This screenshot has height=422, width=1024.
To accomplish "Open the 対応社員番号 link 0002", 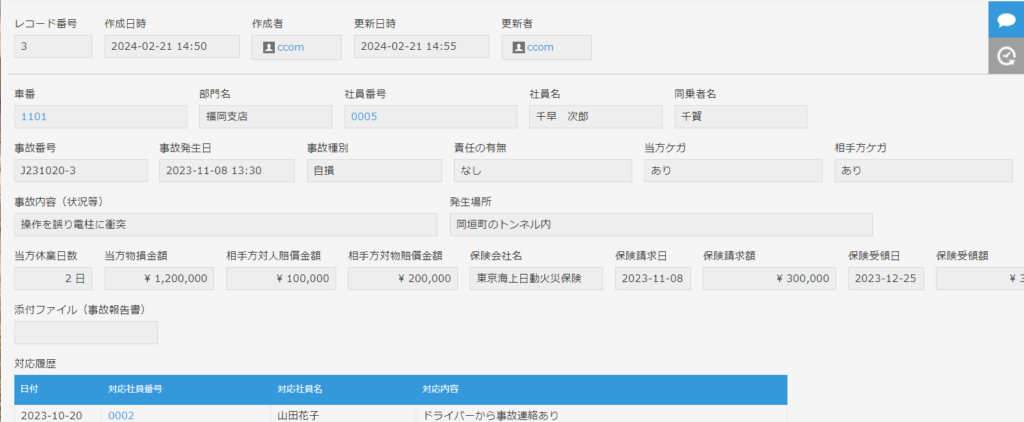I will [x=121, y=414].
